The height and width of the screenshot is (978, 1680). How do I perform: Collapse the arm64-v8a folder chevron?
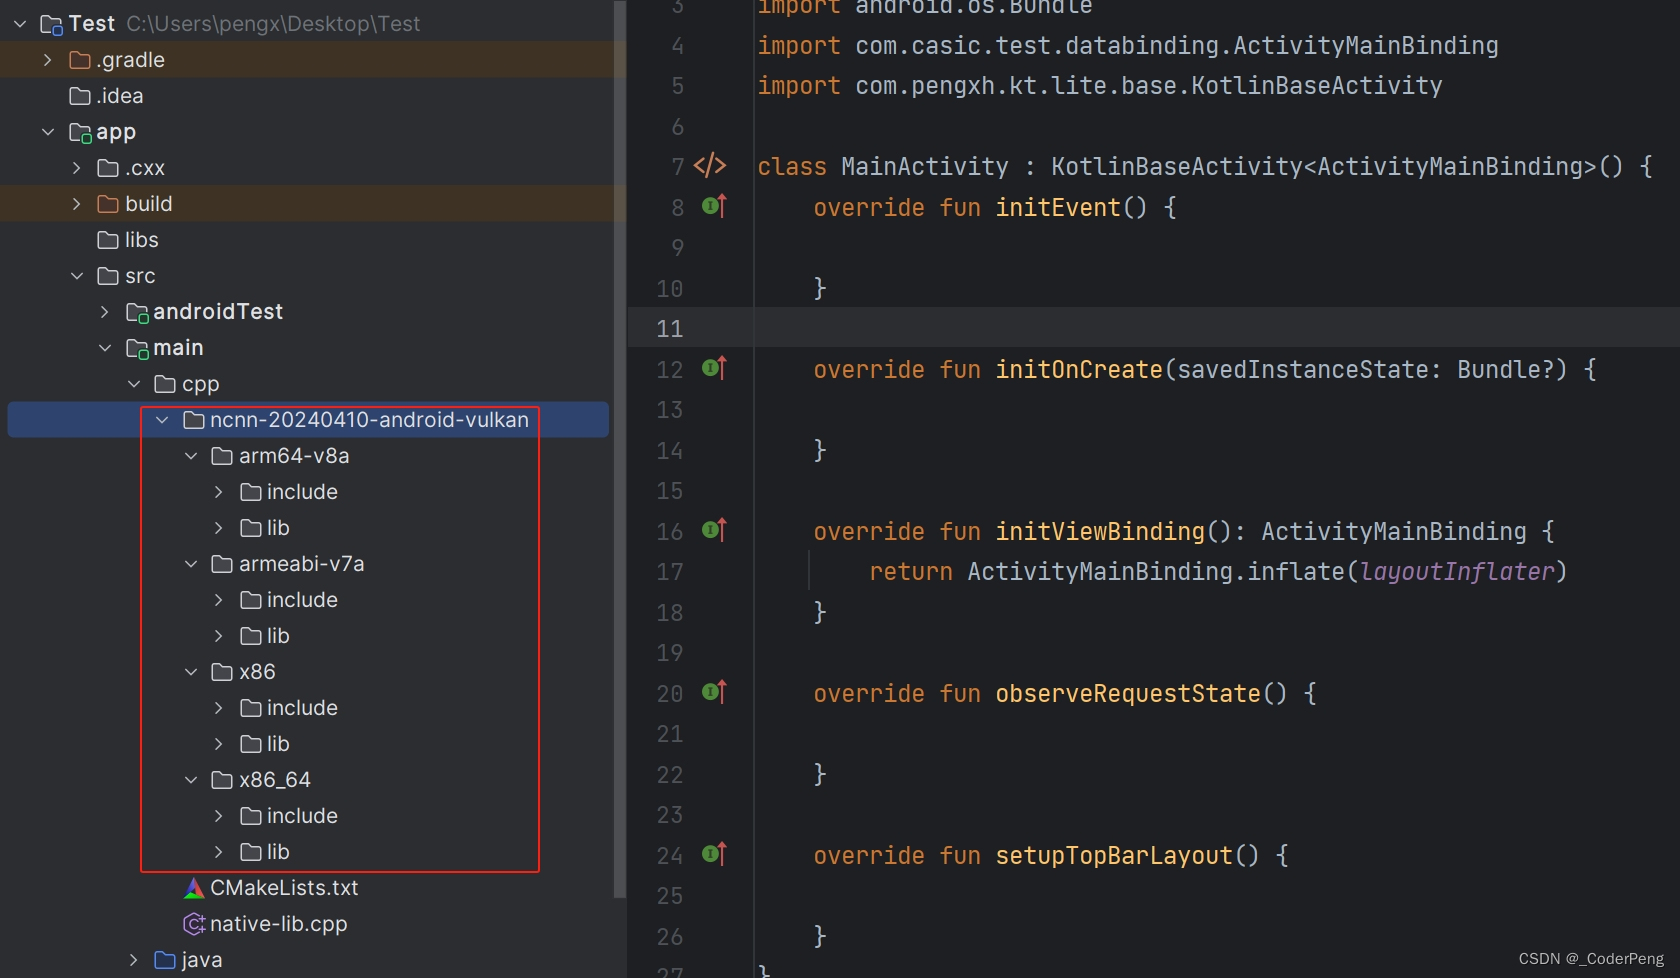coord(191,456)
